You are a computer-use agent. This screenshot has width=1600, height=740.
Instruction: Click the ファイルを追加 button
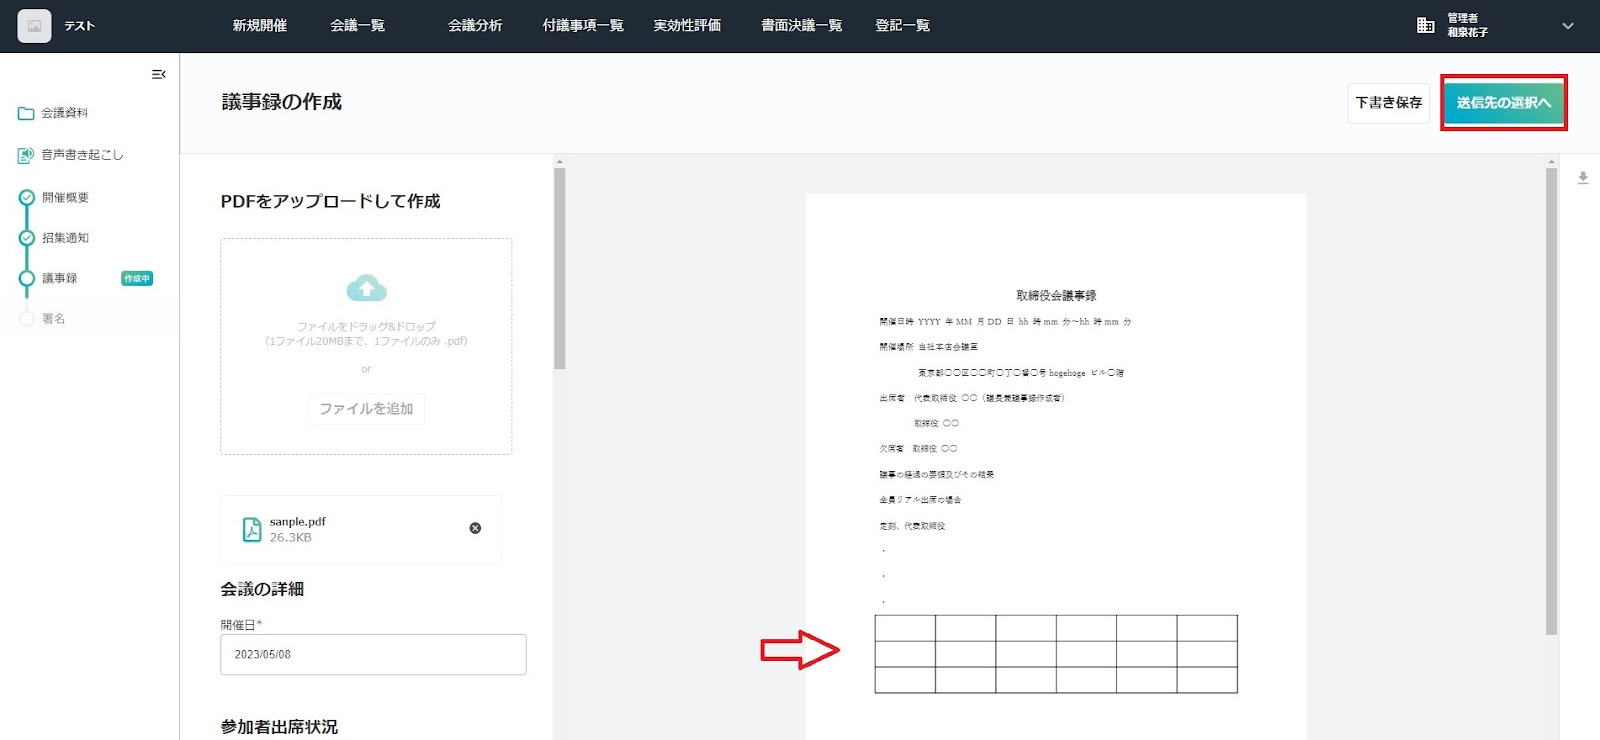click(366, 409)
